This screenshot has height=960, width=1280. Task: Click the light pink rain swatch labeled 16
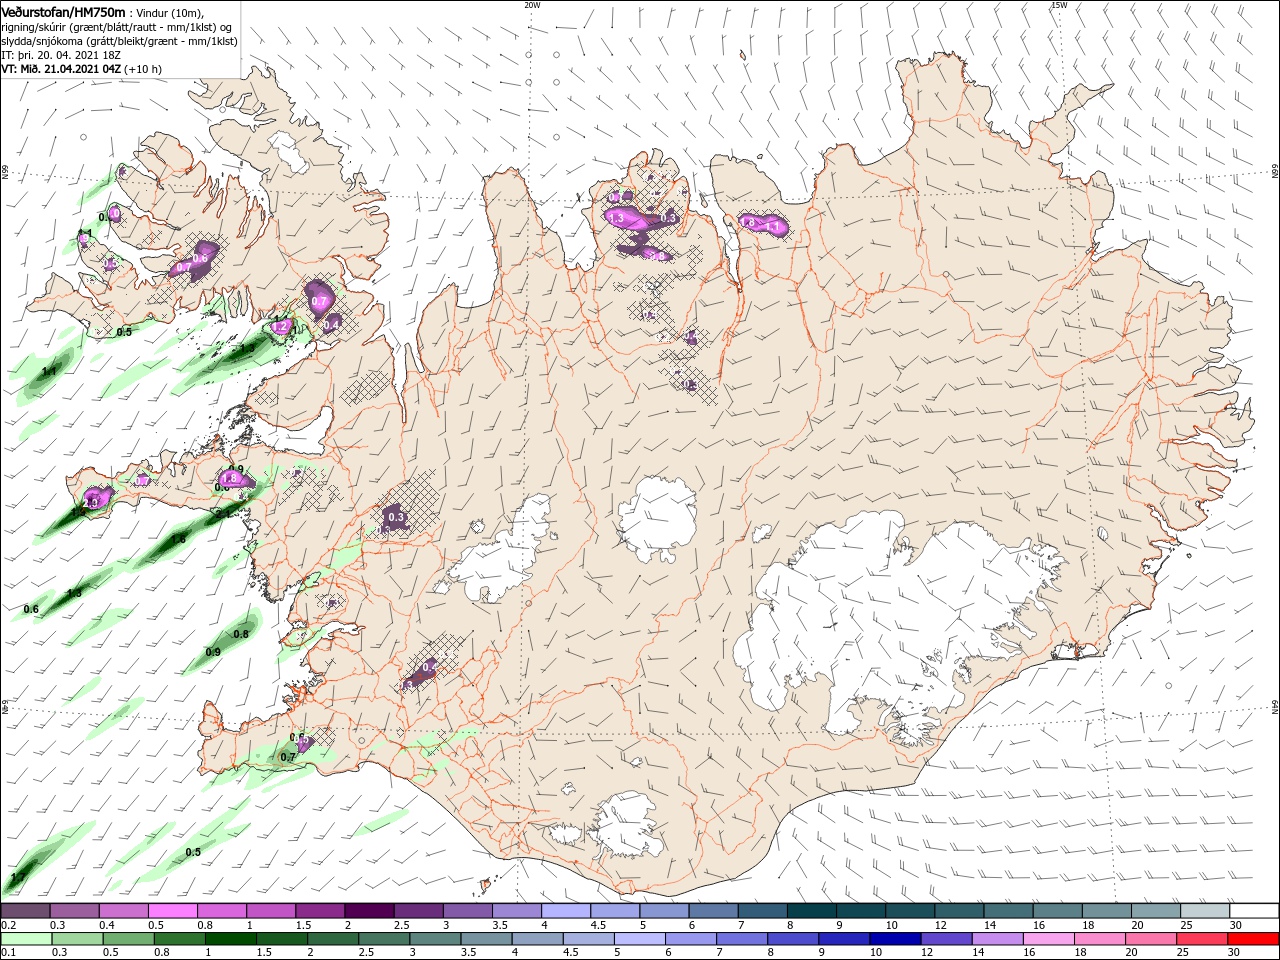click(1049, 938)
